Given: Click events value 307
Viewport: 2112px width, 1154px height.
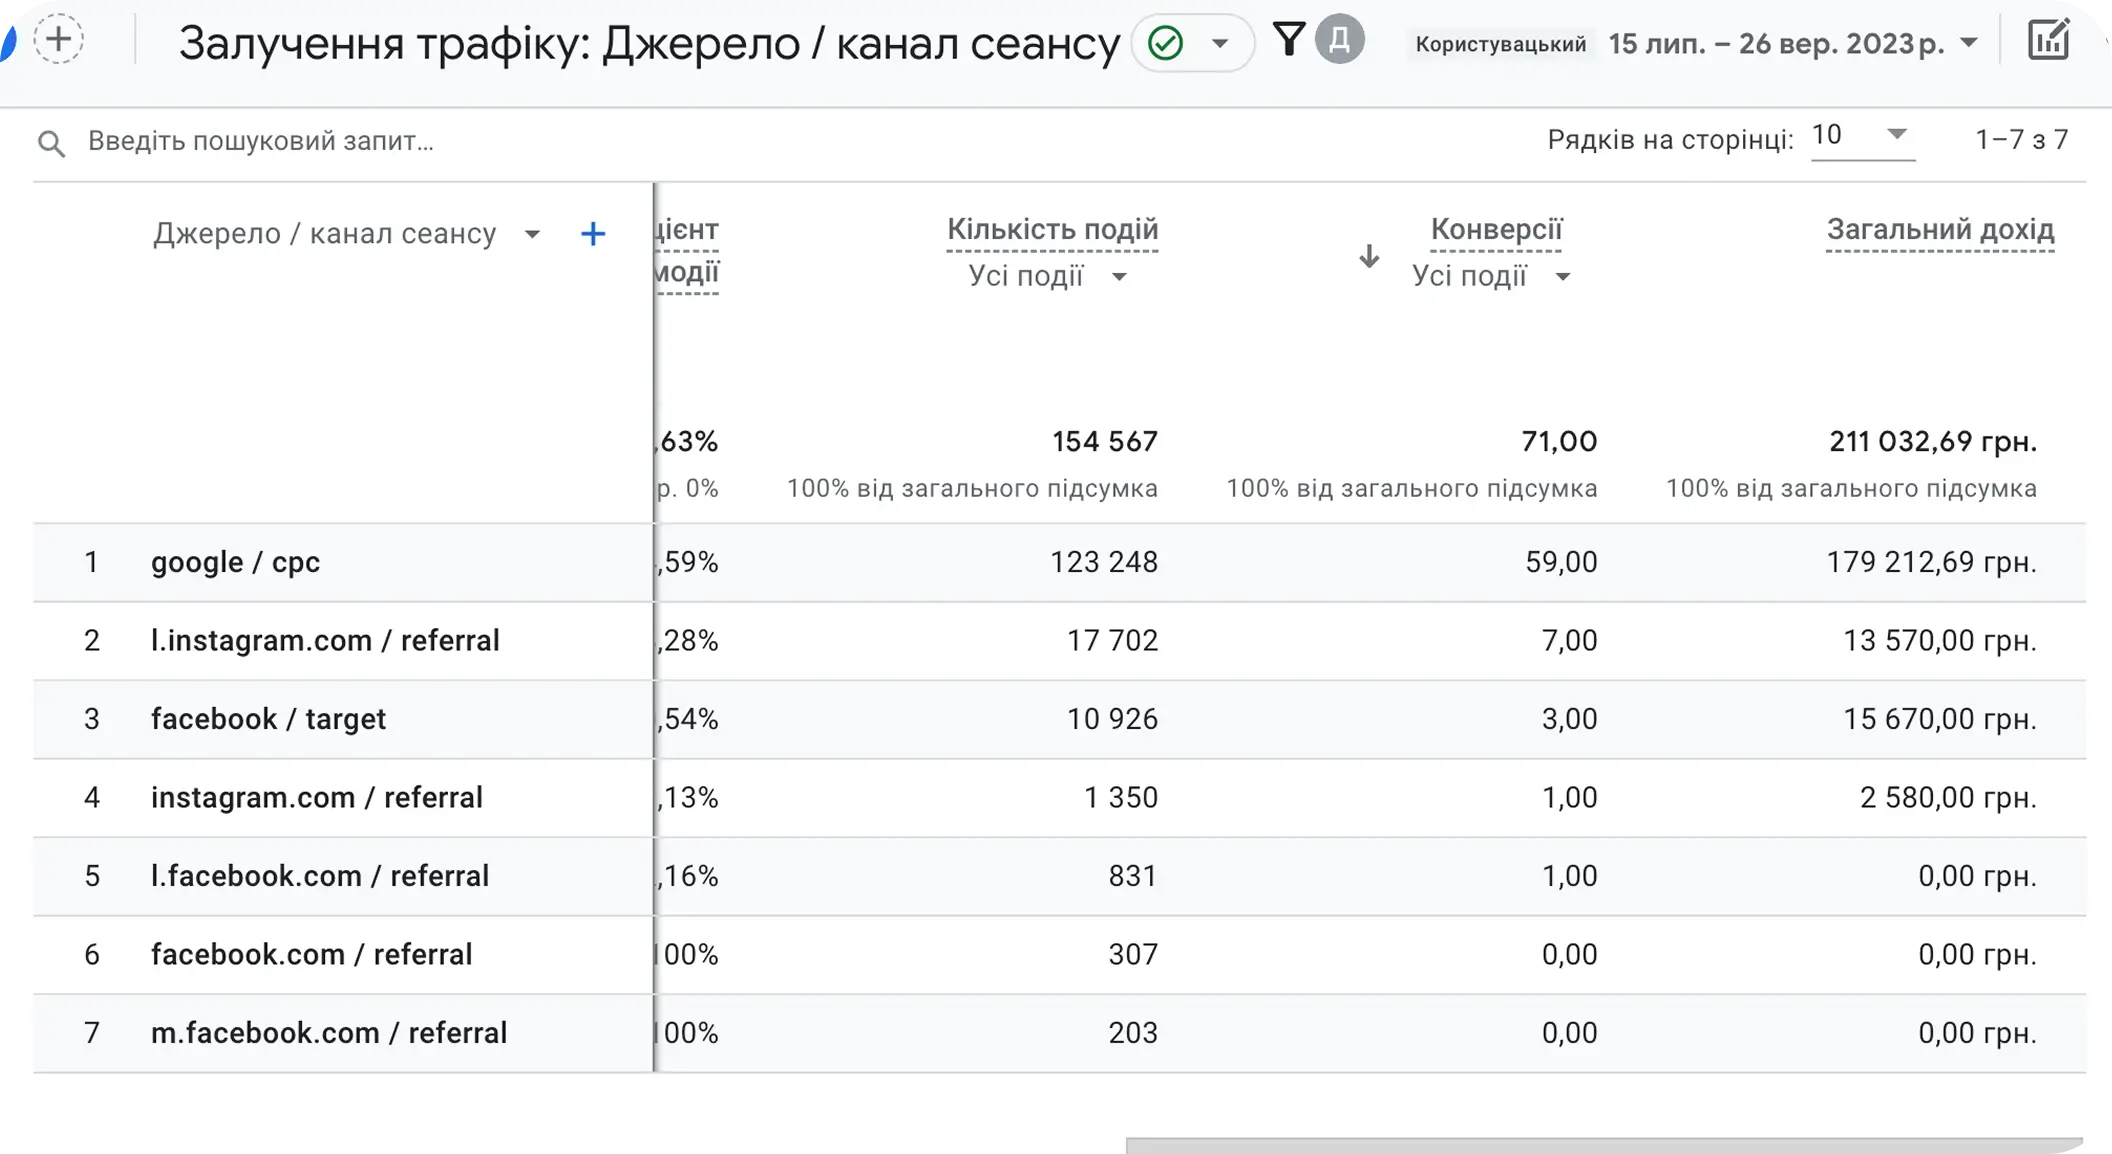Looking at the screenshot, I should click(1133, 954).
